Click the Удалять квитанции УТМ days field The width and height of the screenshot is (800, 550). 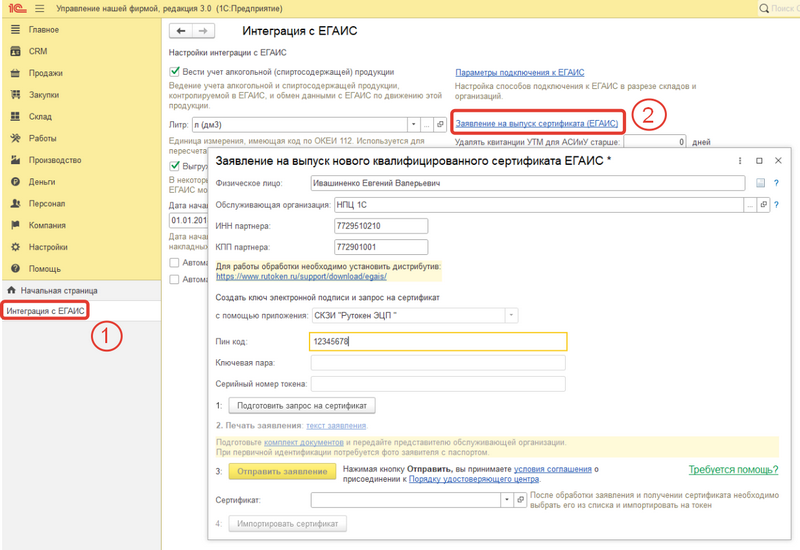tap(655, 142)
